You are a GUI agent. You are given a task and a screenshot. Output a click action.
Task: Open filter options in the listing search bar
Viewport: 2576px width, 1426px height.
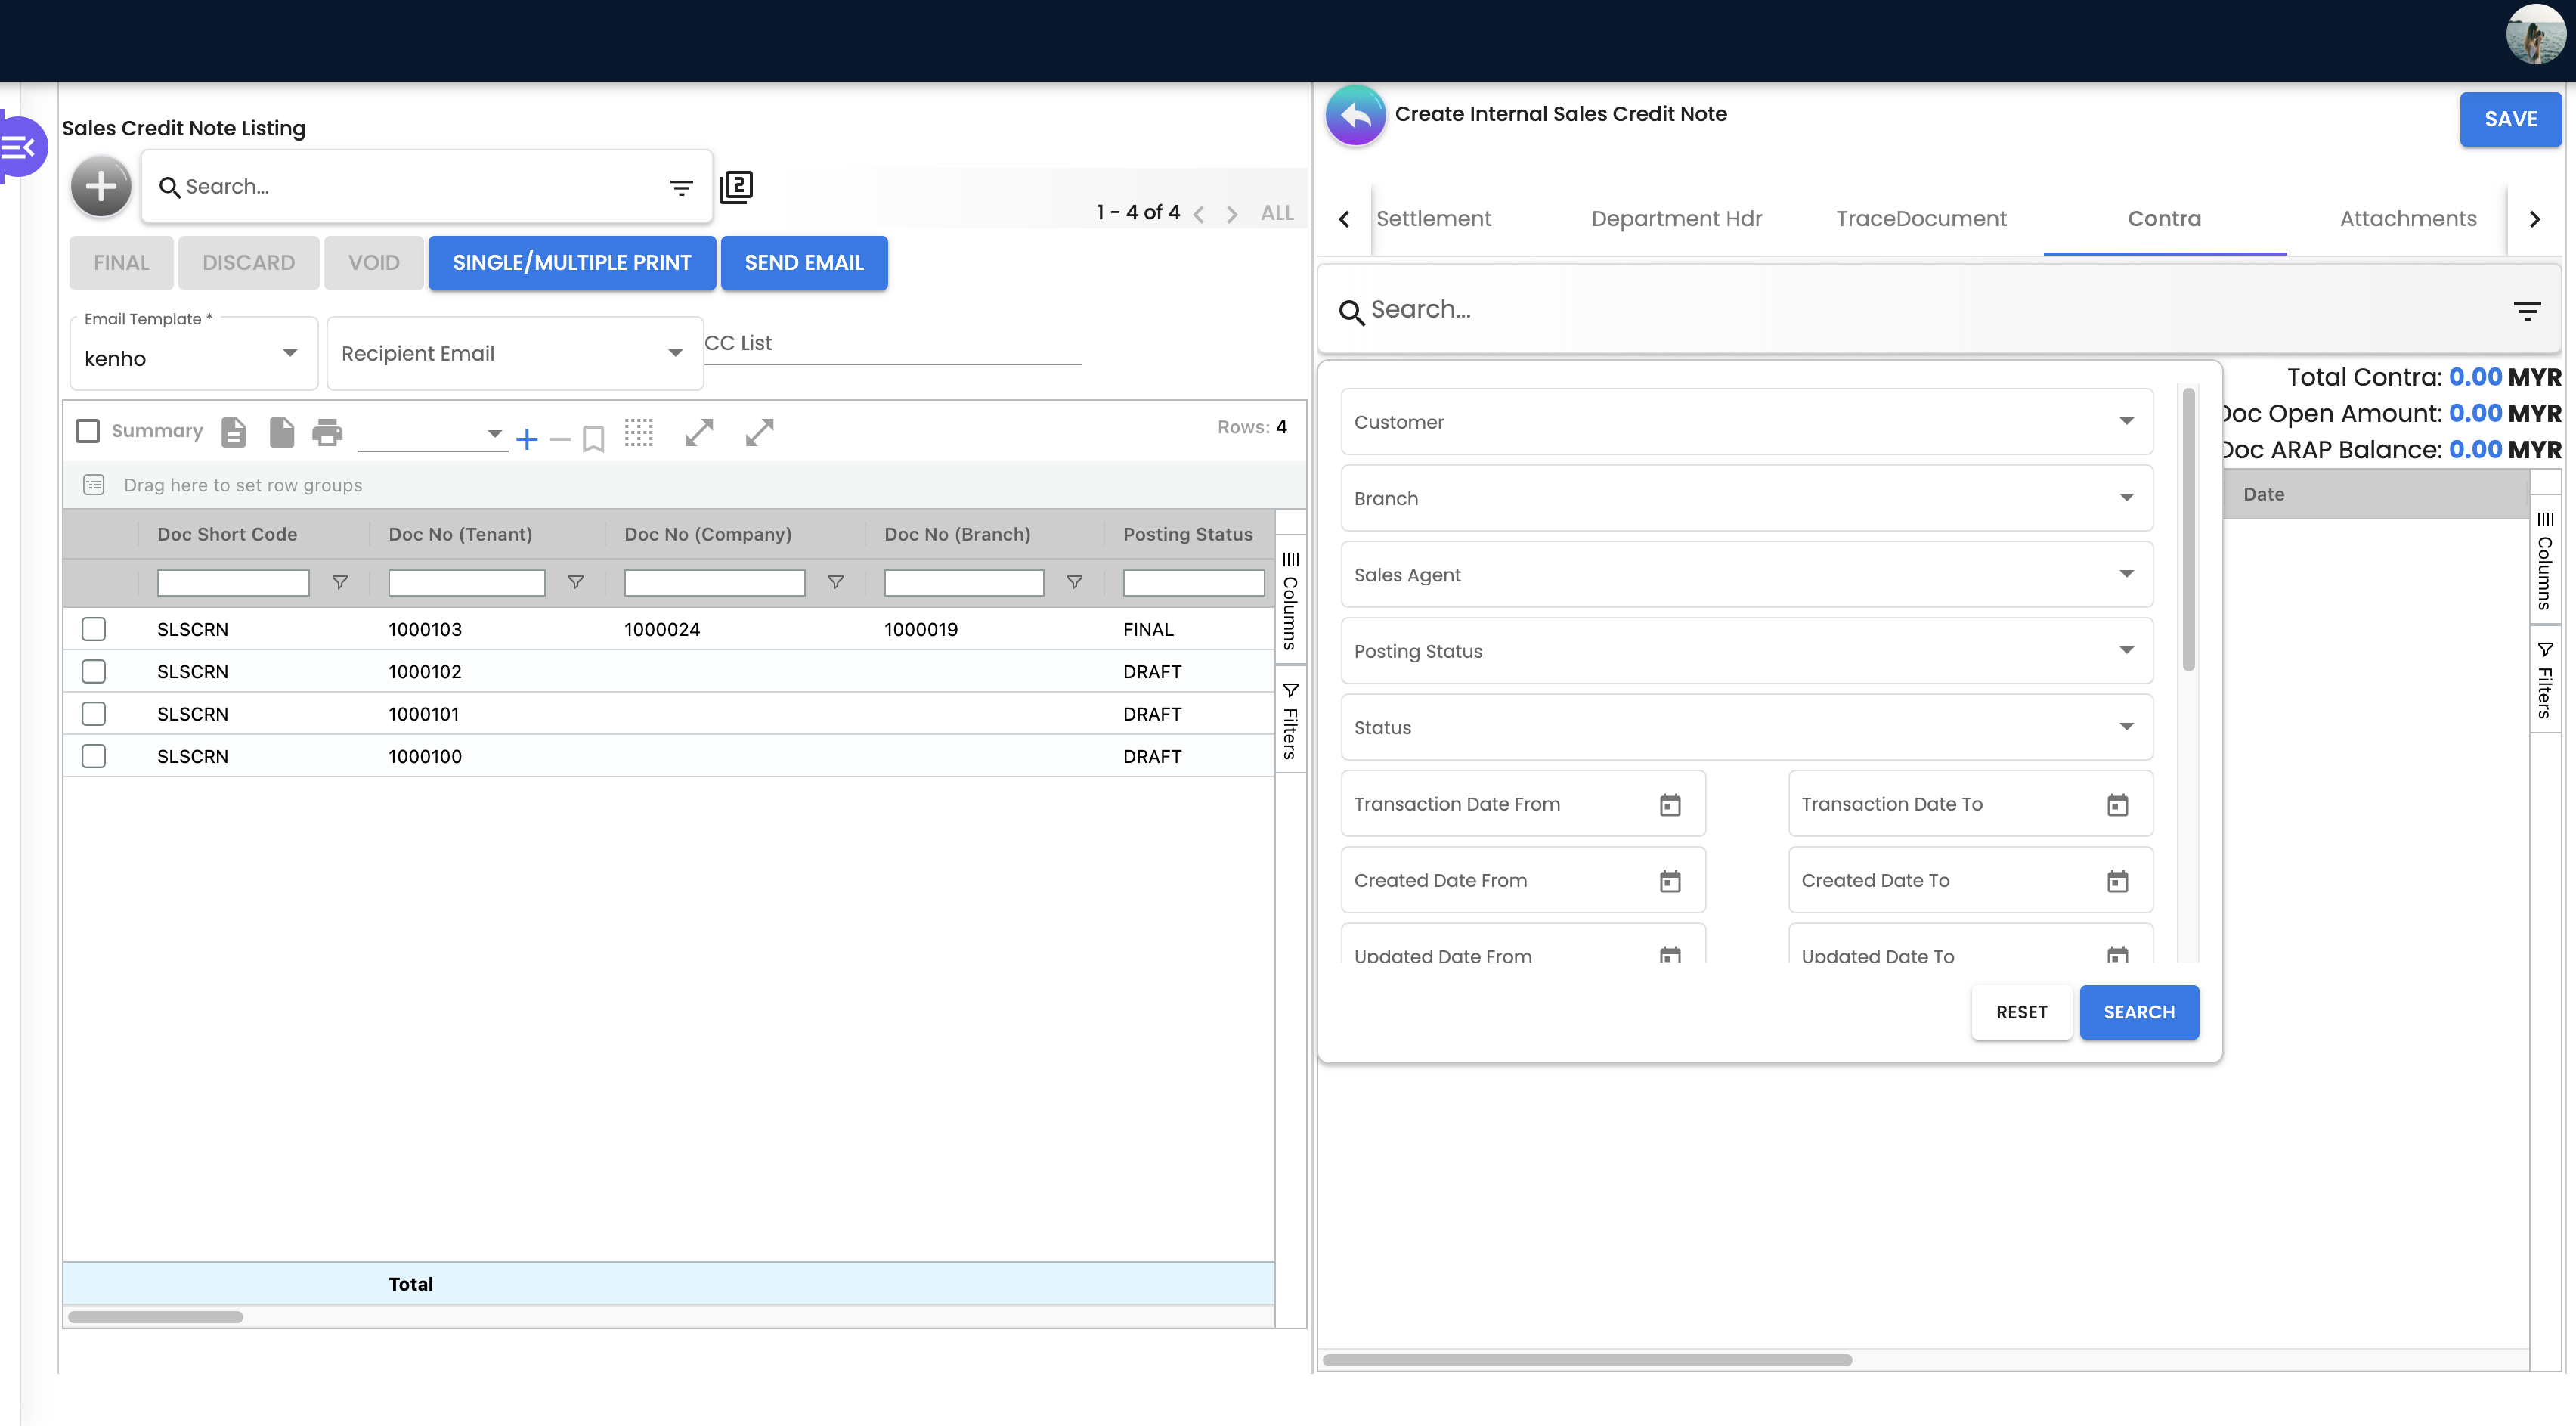(681, 187)
